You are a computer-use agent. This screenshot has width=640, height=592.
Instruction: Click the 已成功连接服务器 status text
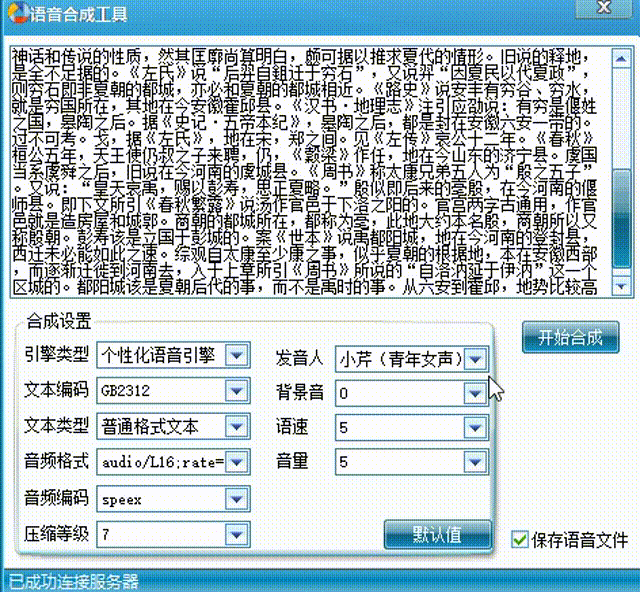point(73,581)
